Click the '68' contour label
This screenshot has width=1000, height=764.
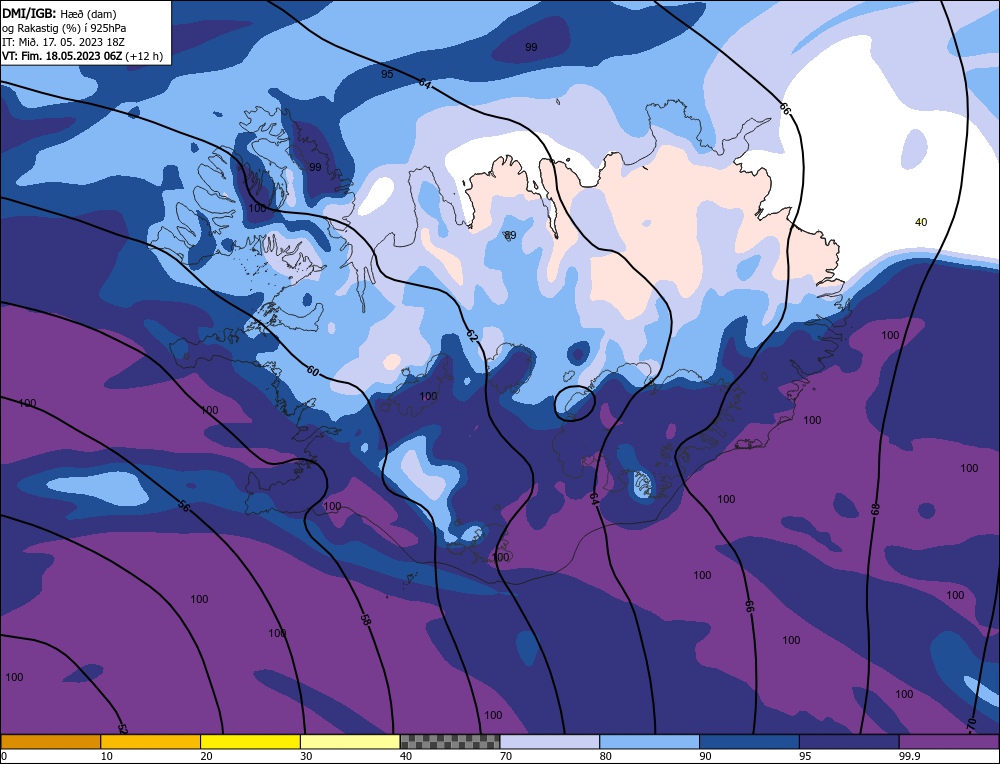coord(876,508)
